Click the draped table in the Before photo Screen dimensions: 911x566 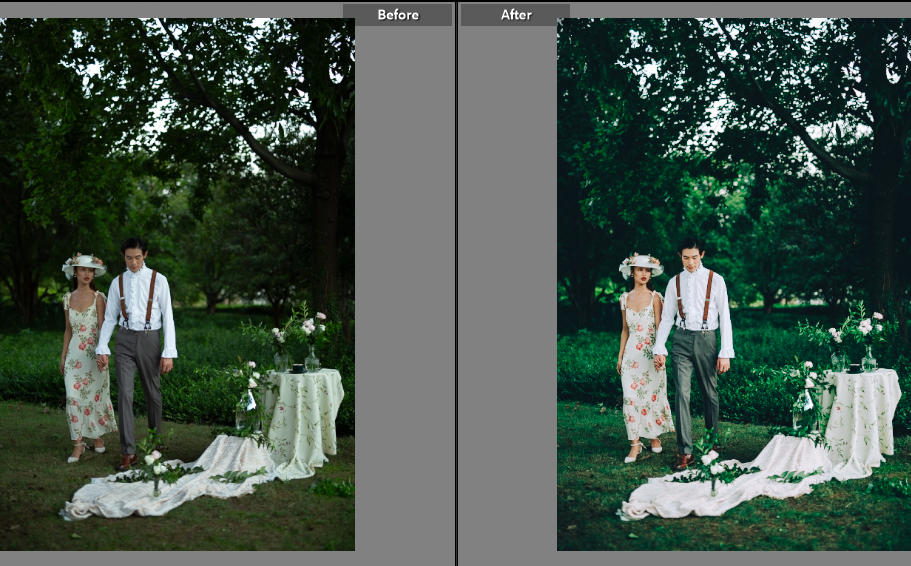pos(305,410)
